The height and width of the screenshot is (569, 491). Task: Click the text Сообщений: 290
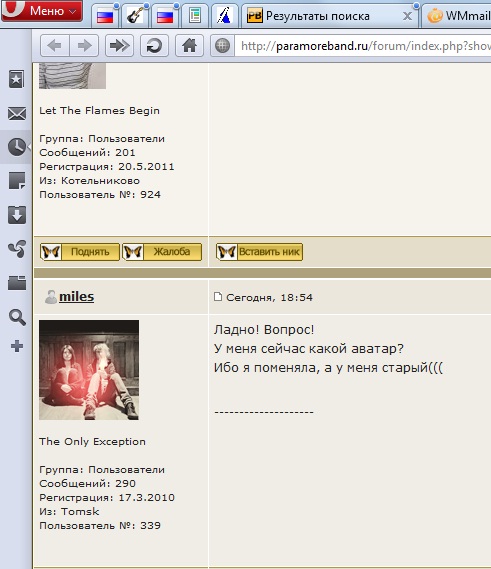click(87, 483)
